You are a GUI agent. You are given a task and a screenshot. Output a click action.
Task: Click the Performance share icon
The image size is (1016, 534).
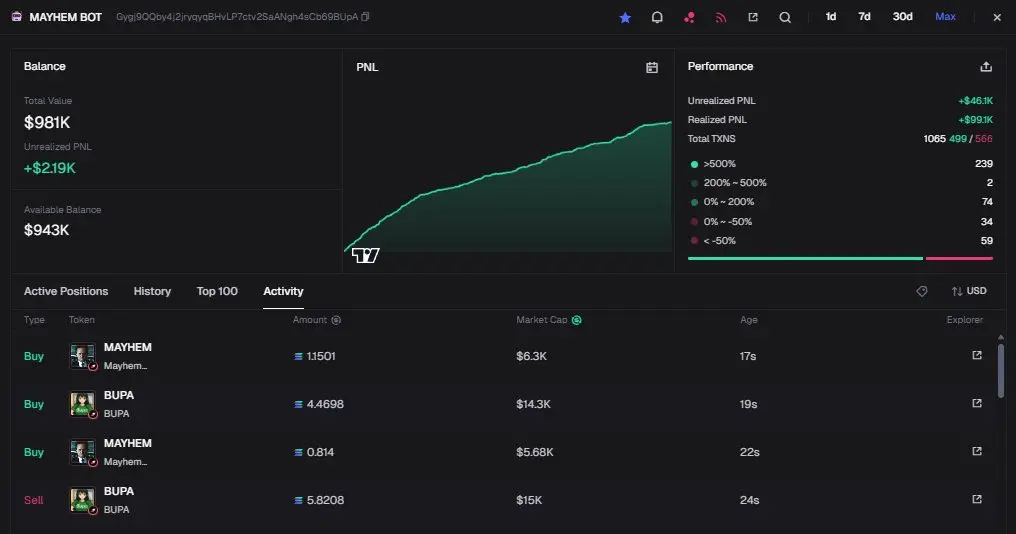point(986,67)
